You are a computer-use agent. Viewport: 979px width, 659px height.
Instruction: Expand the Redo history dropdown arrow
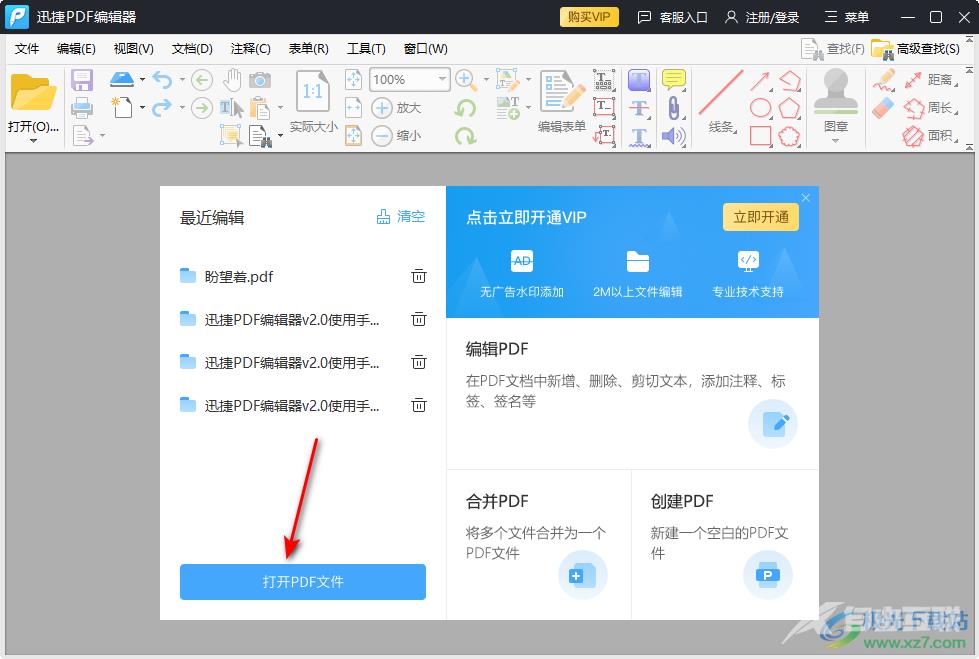pos(182,108)
